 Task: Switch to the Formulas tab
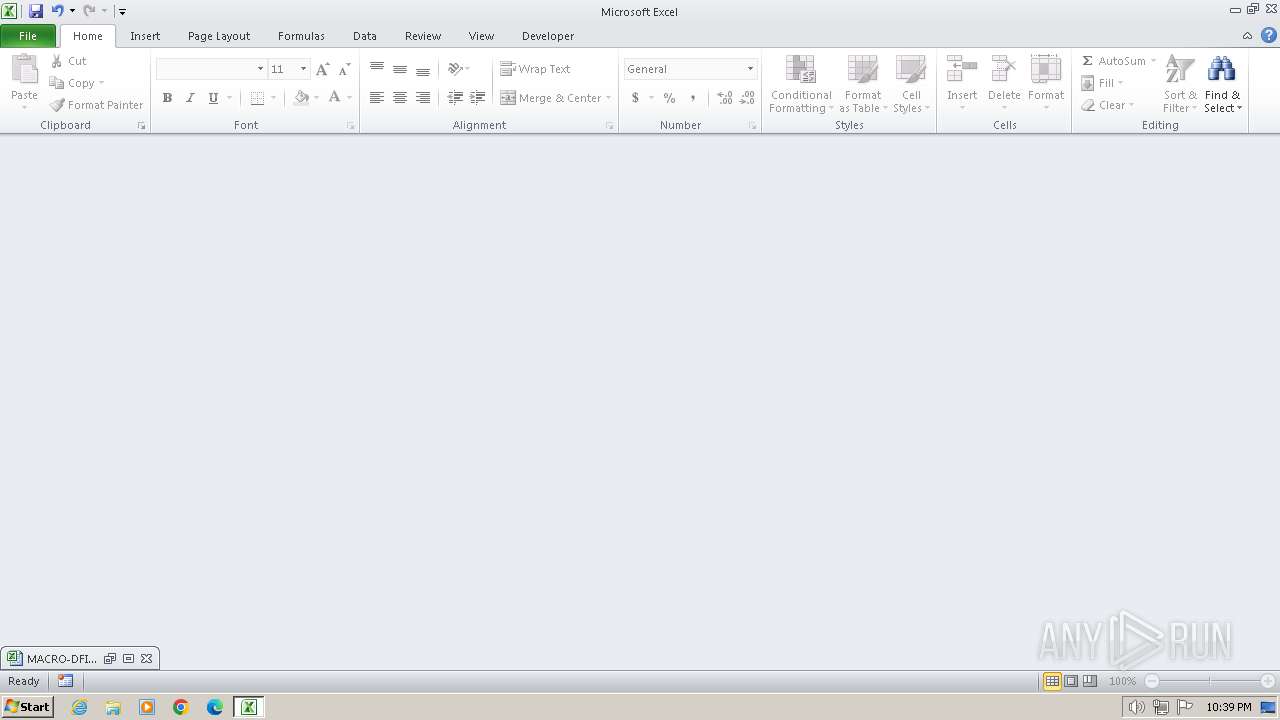tap(301, 36)
